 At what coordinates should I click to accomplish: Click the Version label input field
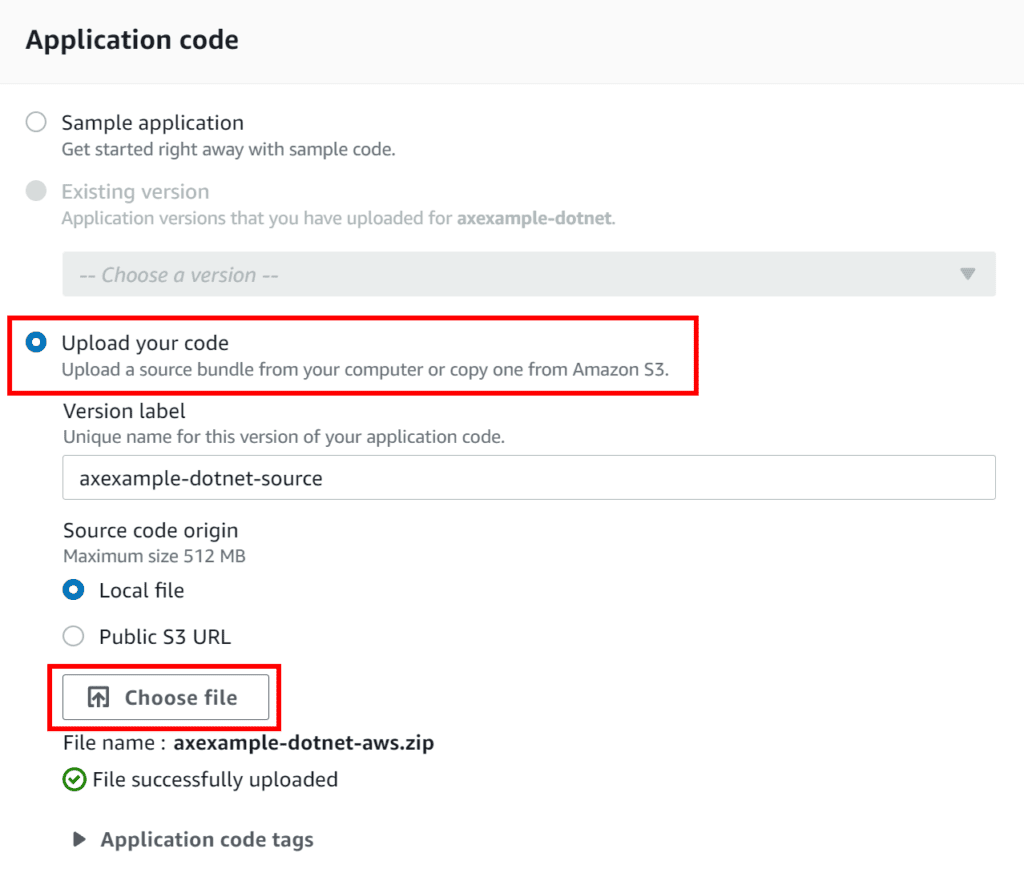[x=530, y=477]
